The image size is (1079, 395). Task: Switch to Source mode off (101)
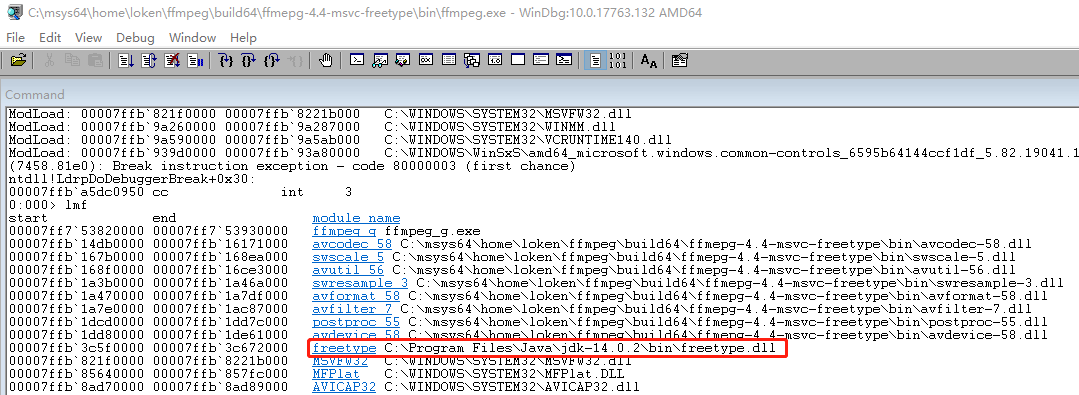(618, 60)
